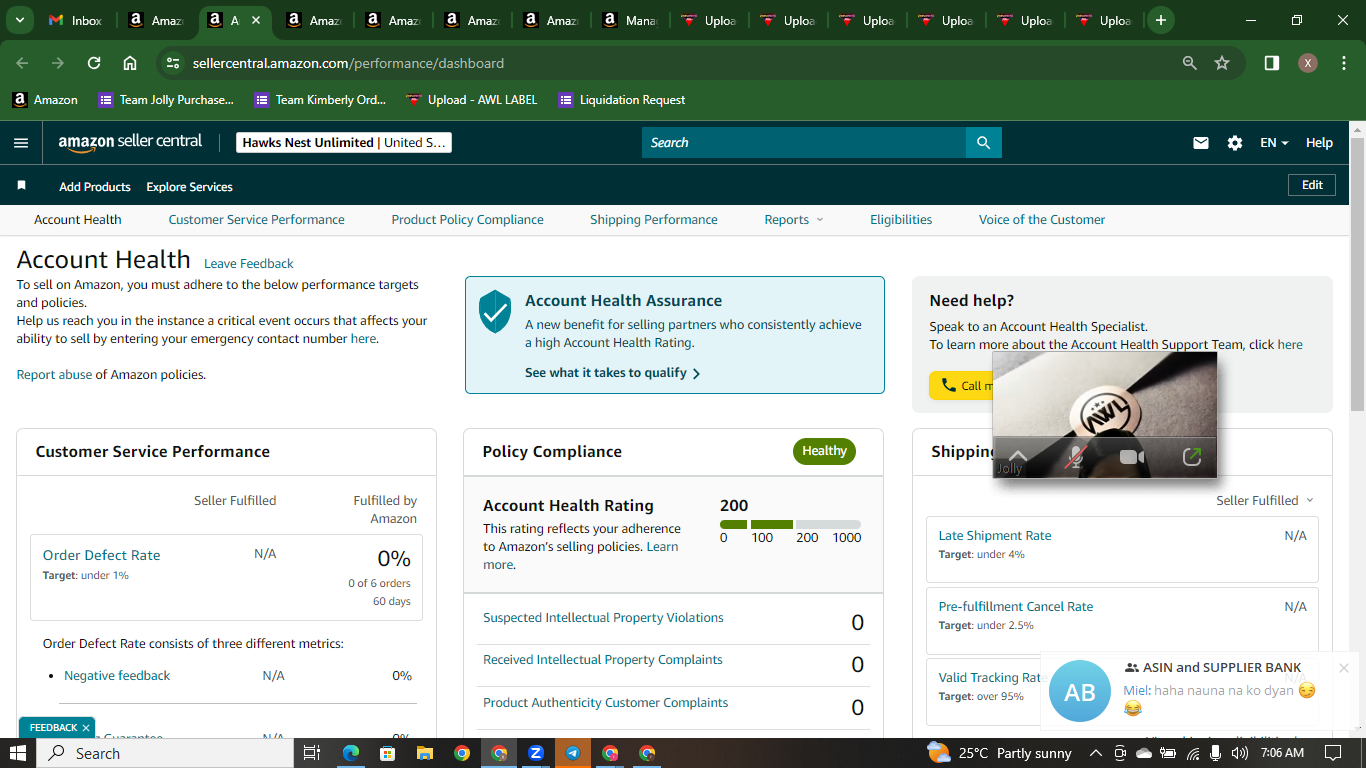This screenshot has width=1366, height=768.
Task: Open the Seller Central hamburger menu
Action: tap(21, 143)
